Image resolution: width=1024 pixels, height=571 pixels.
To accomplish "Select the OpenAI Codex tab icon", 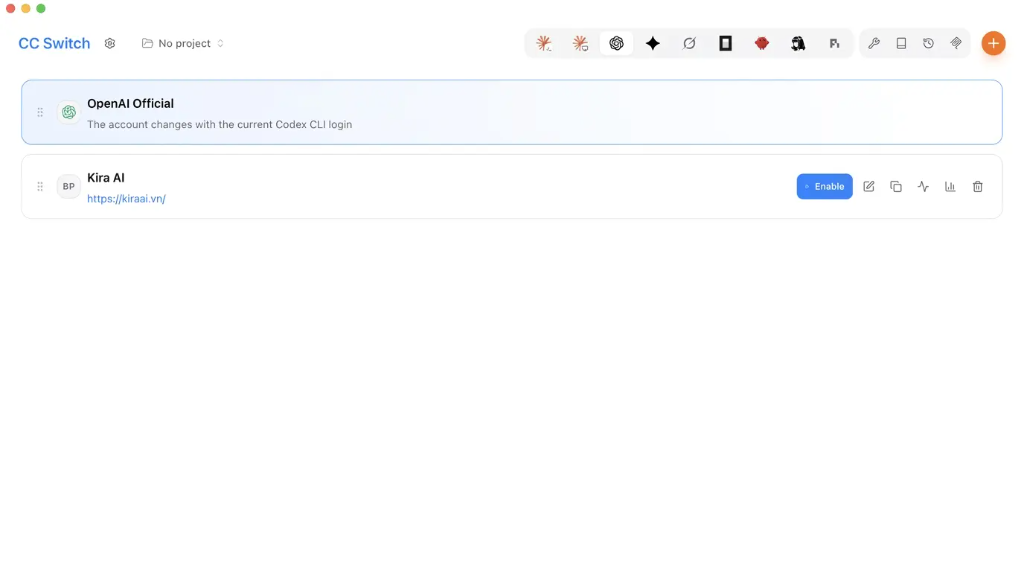I will pos(616,43).
